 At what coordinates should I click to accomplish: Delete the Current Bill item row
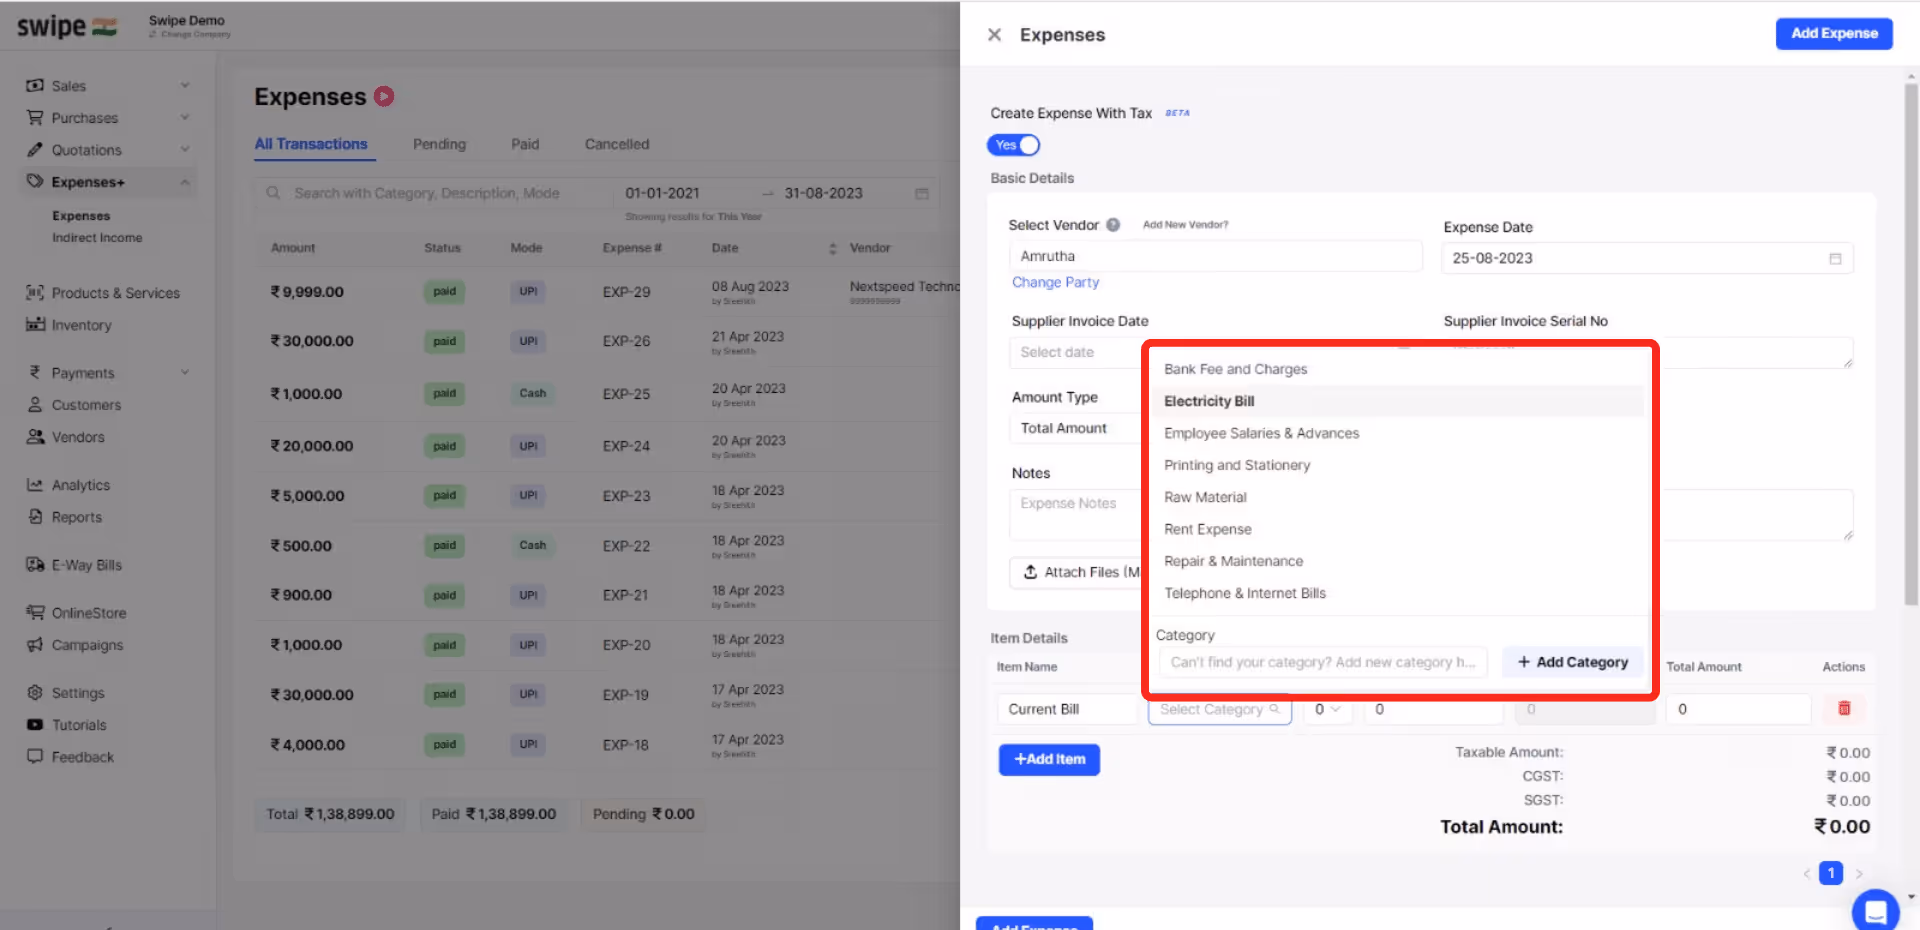(x=1844, y=709)
